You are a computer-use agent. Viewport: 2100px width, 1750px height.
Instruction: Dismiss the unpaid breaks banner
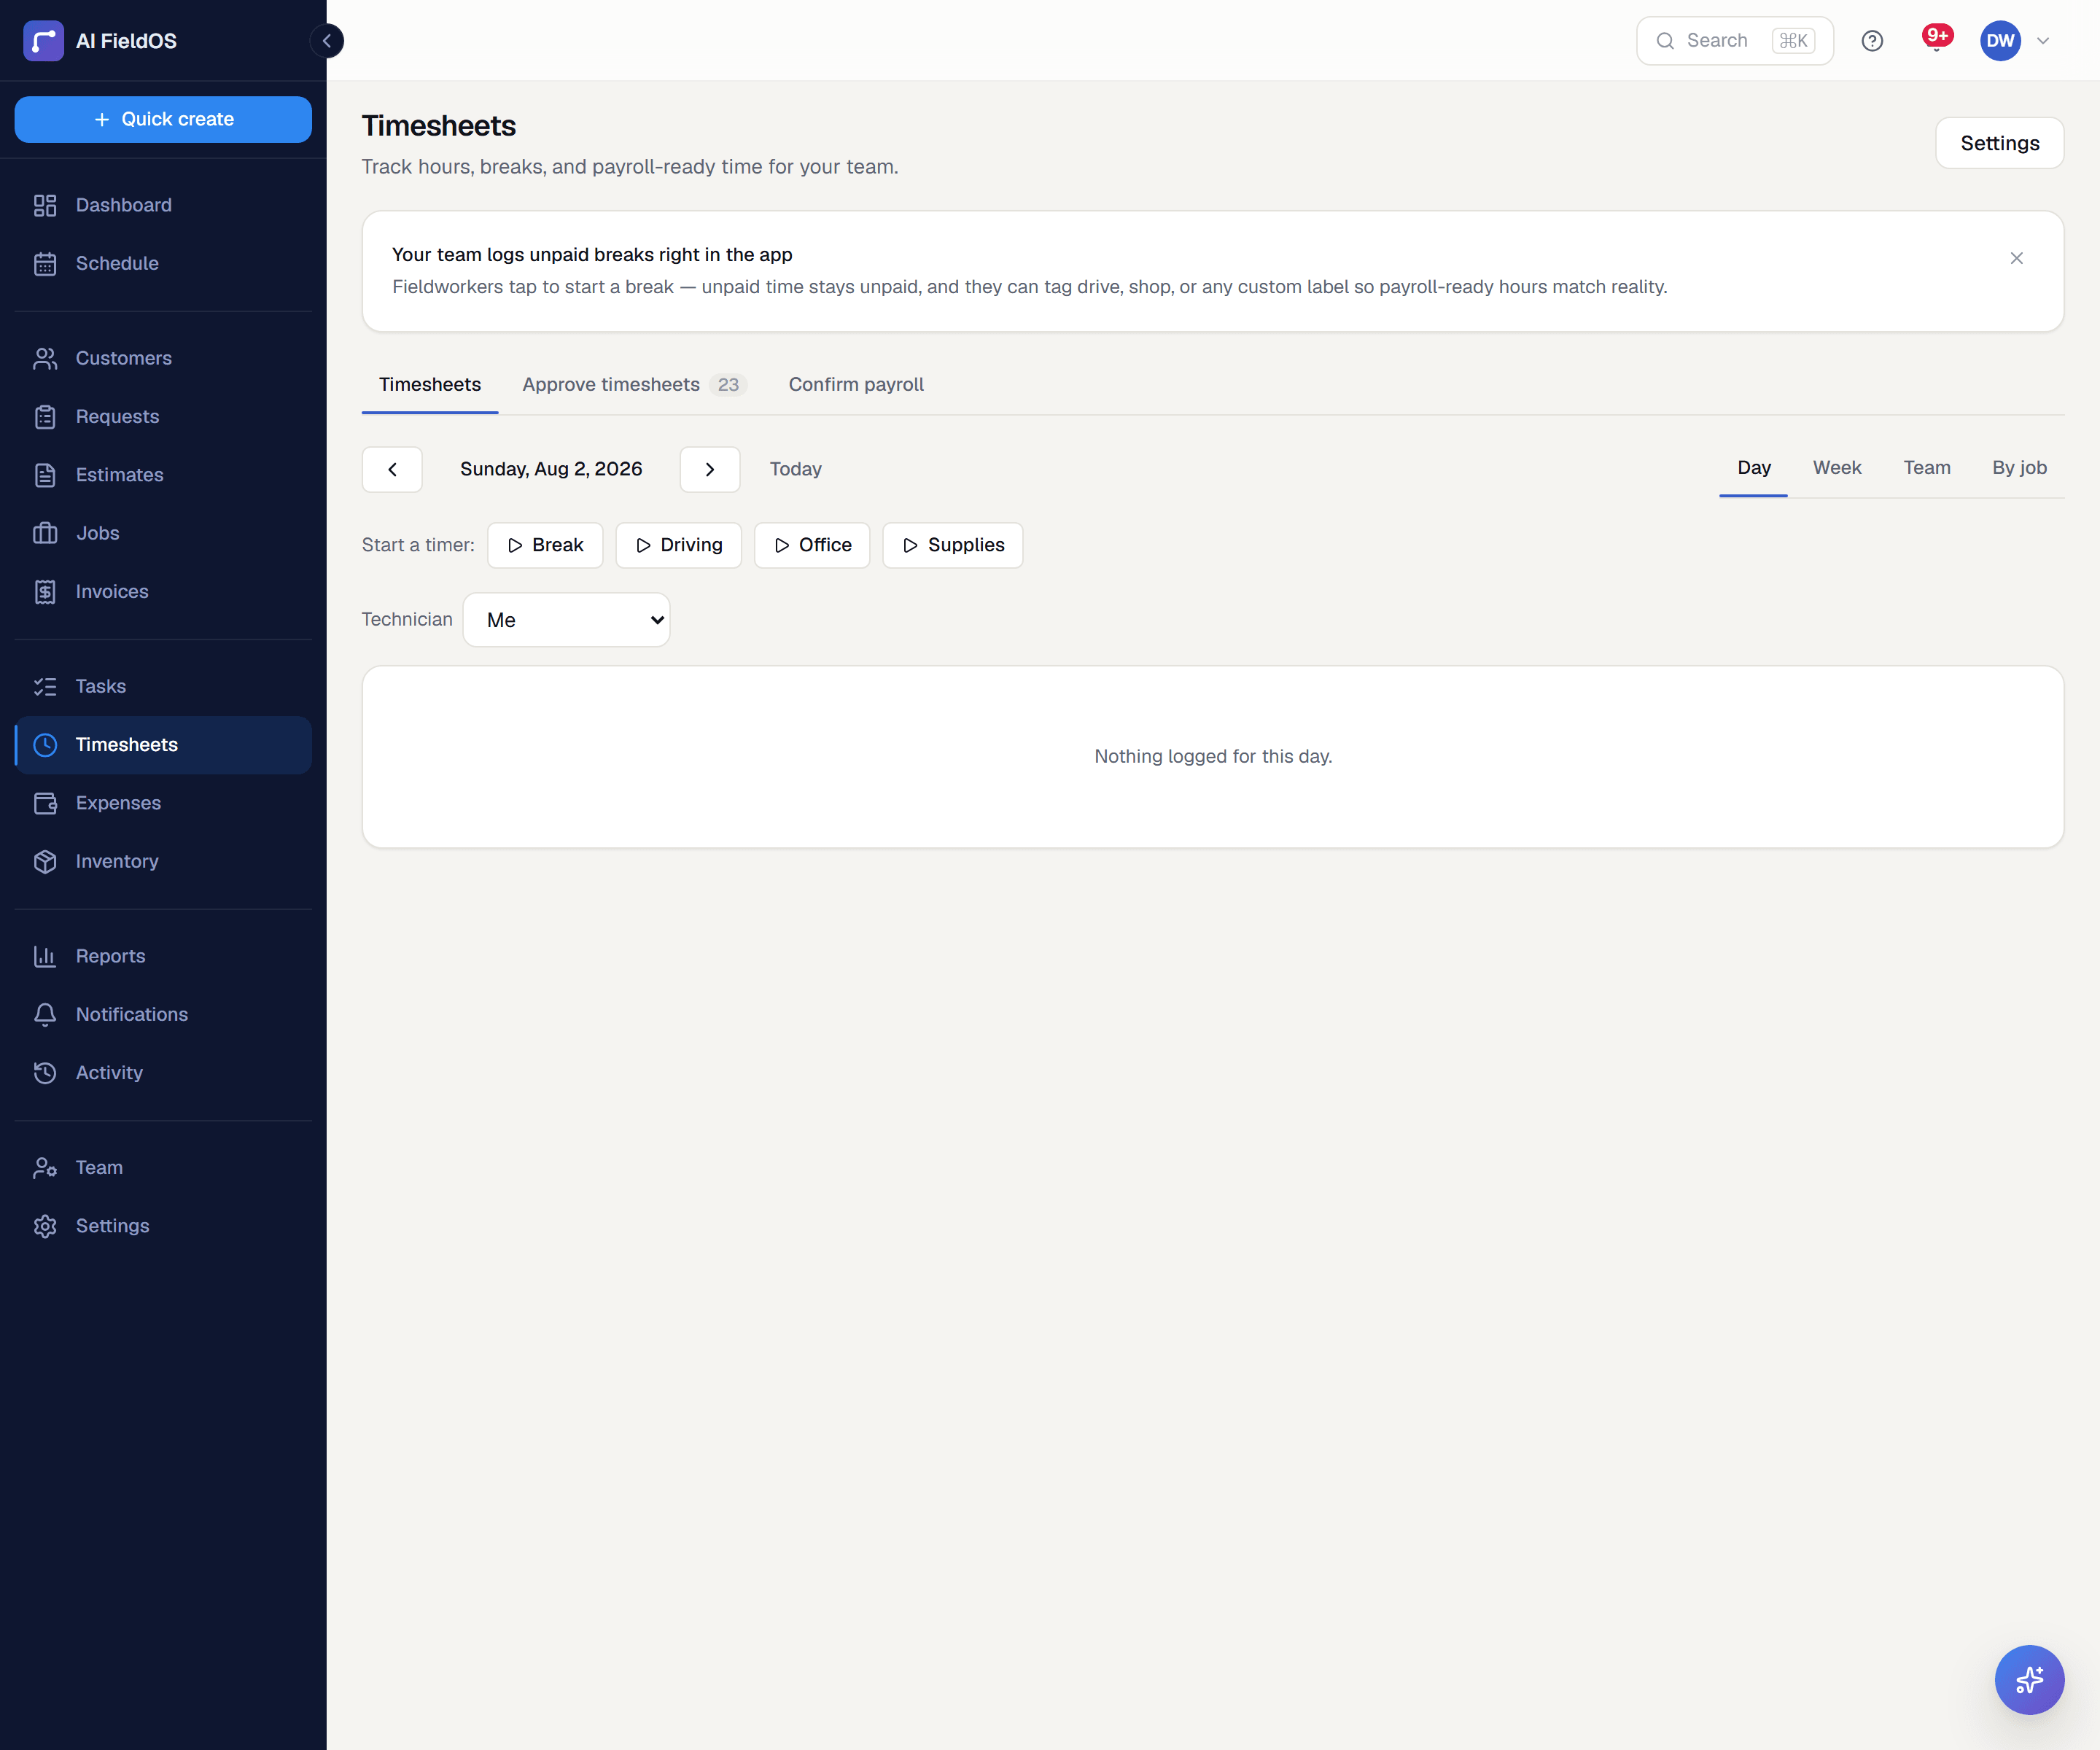(x=2016, y=258)
